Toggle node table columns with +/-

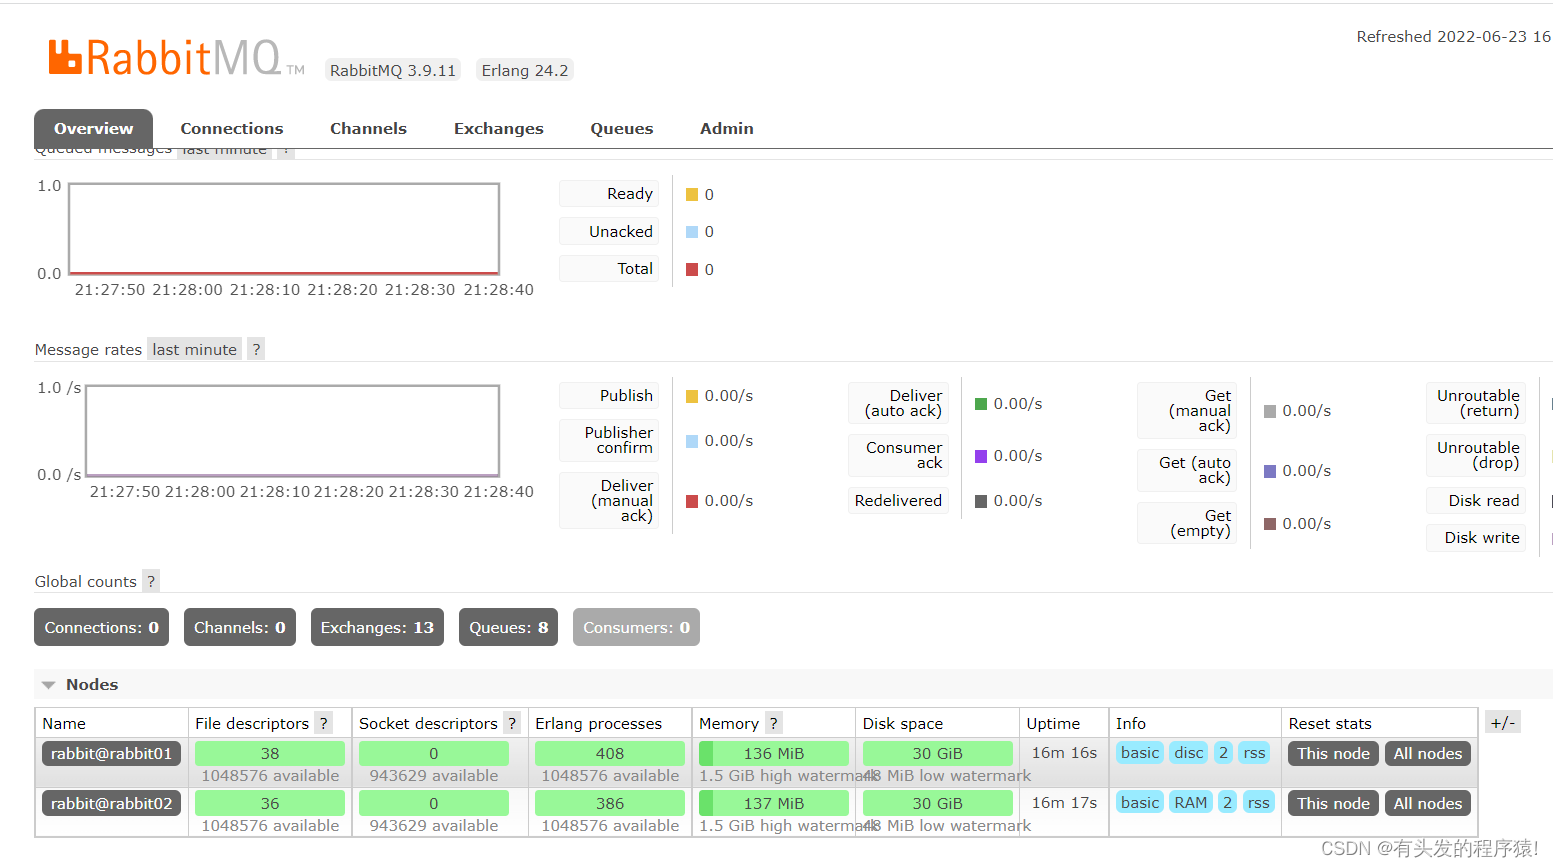pos(1502,722)
